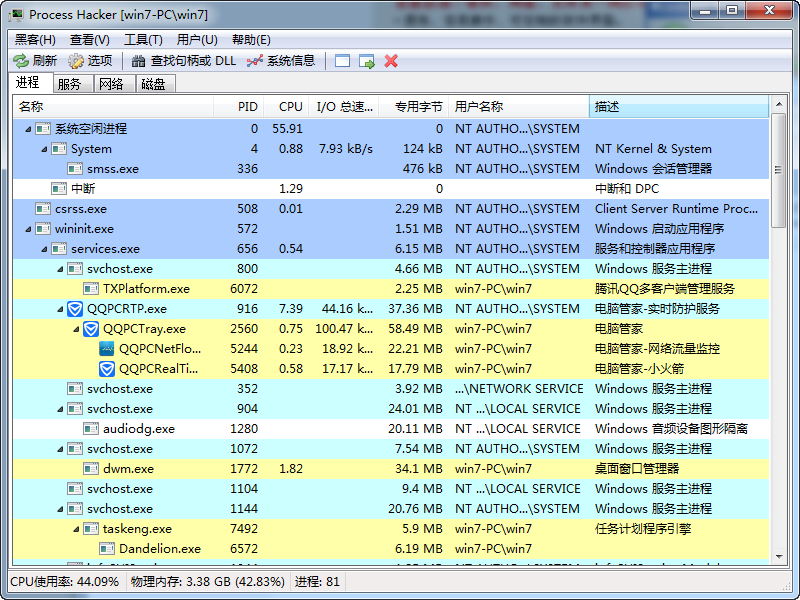The height and width of the screenshot is (600, 800).
Task: Switch to the 网络 tab
Action: 110,83
